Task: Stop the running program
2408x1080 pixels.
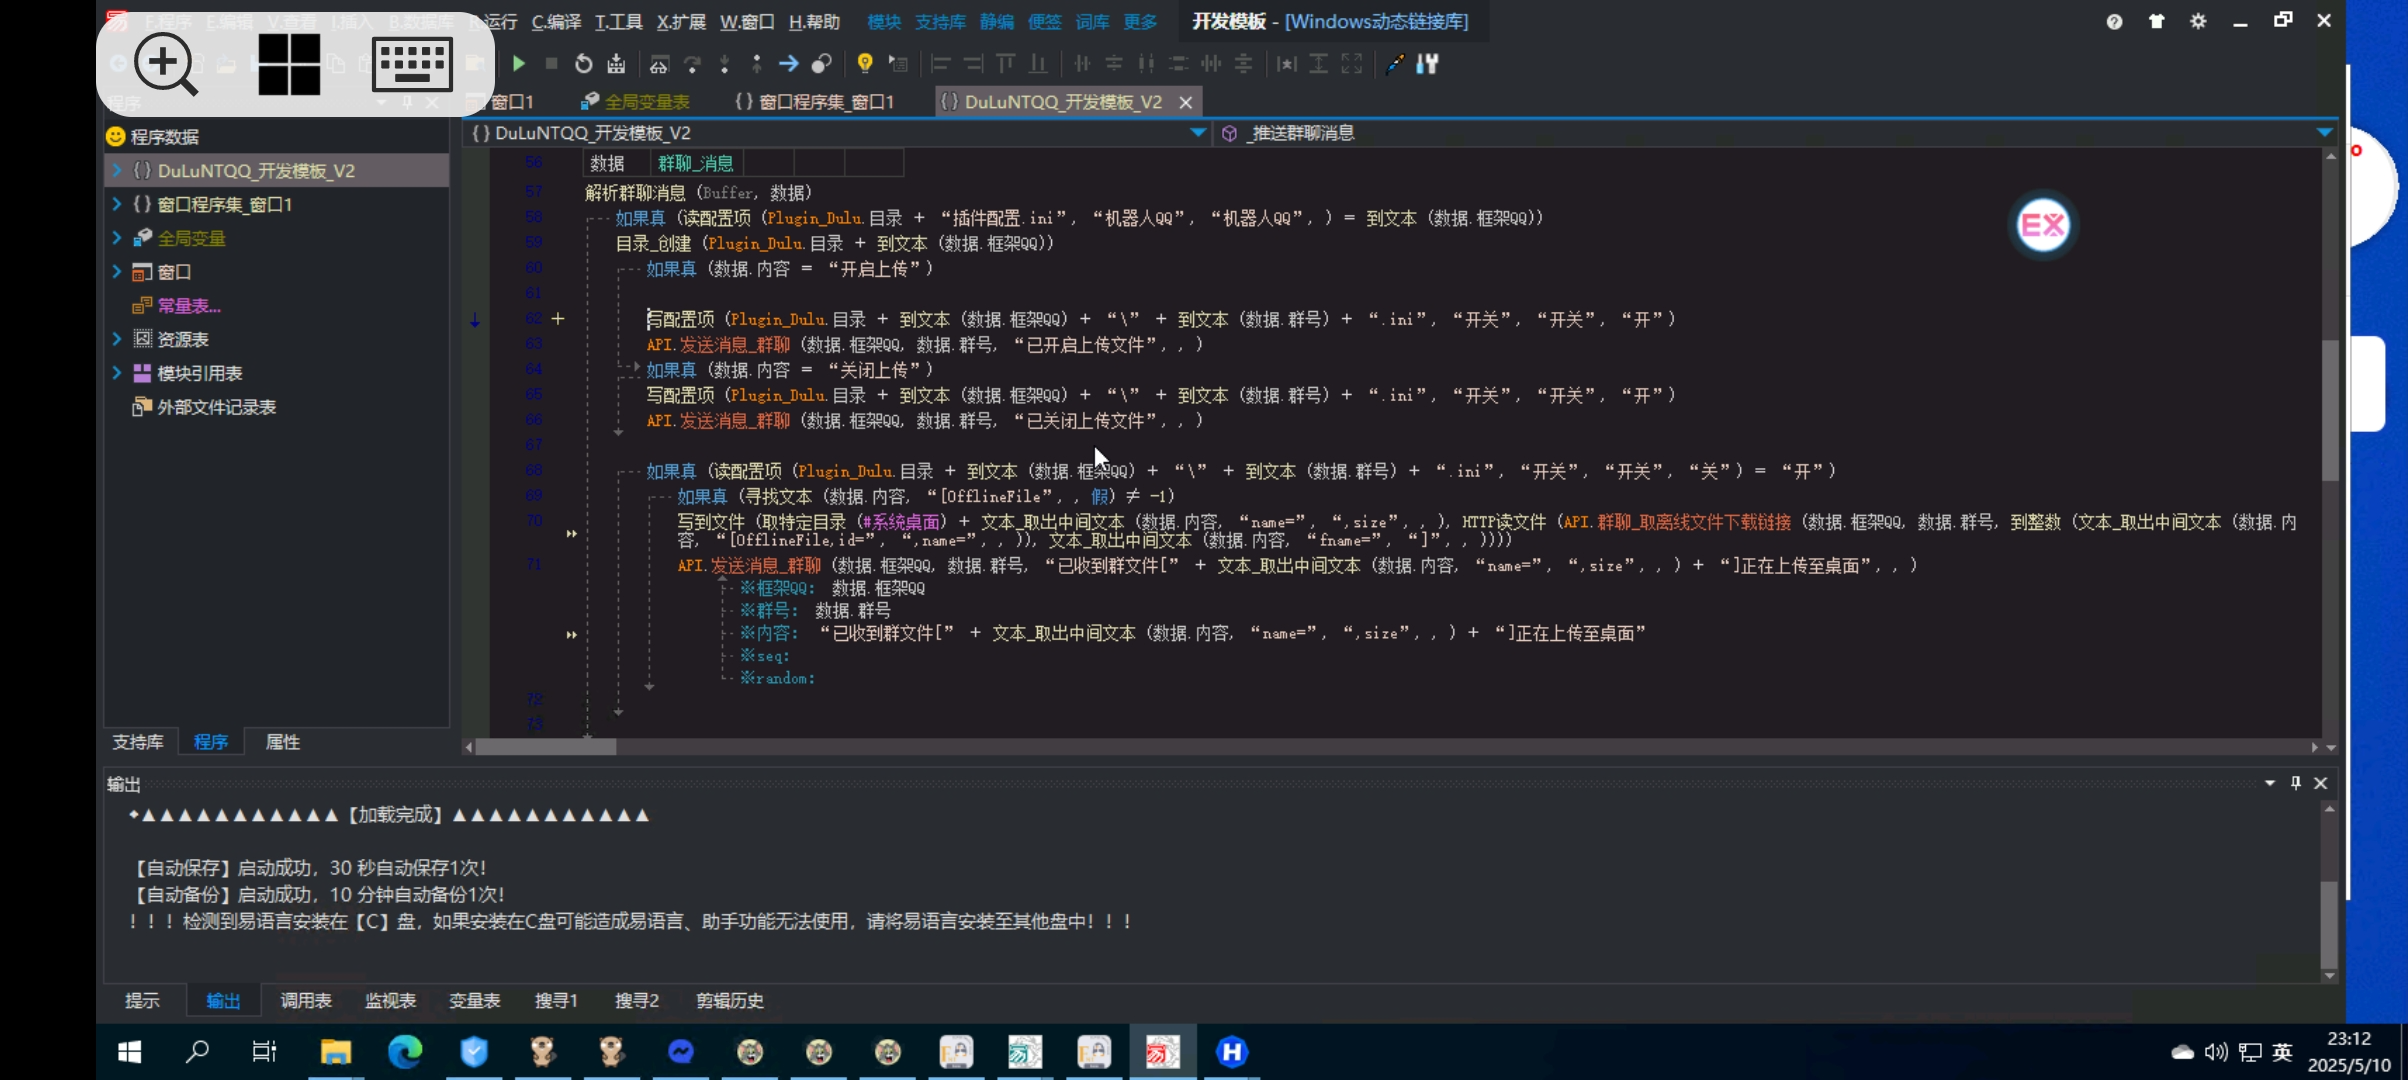Action: point(551,64)
